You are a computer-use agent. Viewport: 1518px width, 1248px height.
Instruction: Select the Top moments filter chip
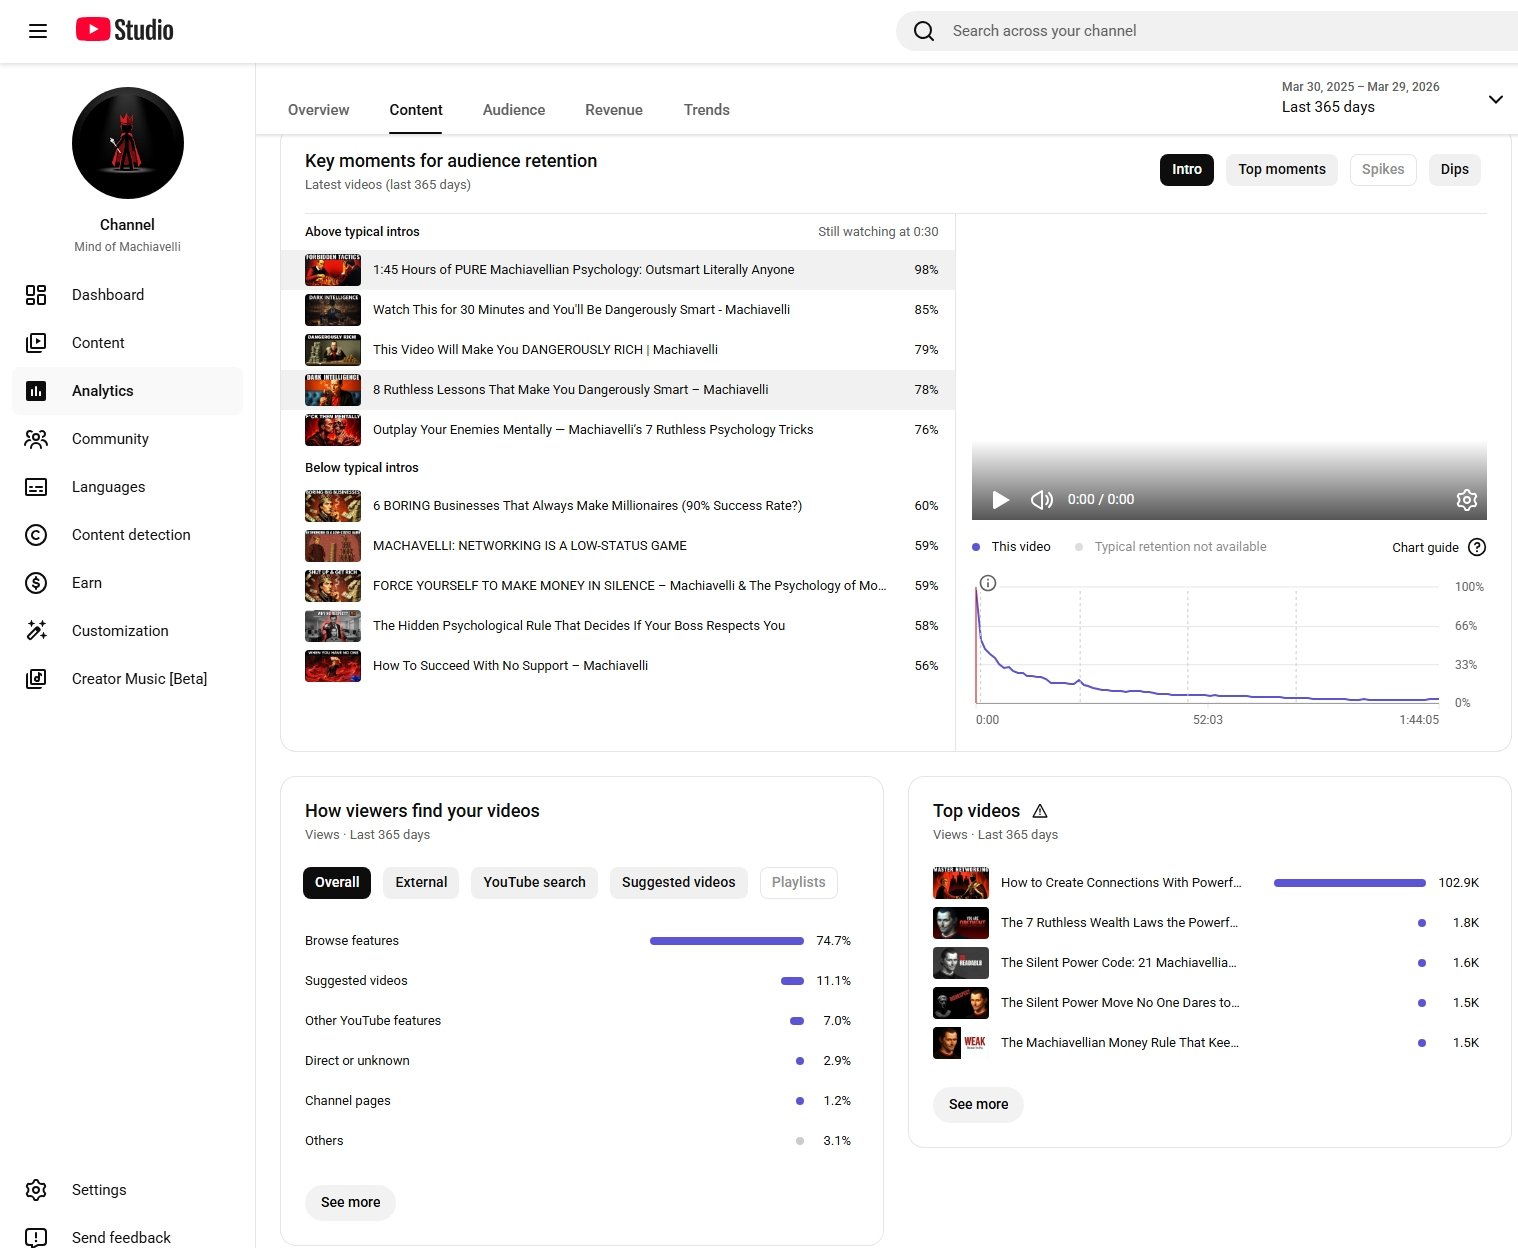point(1281,170)
